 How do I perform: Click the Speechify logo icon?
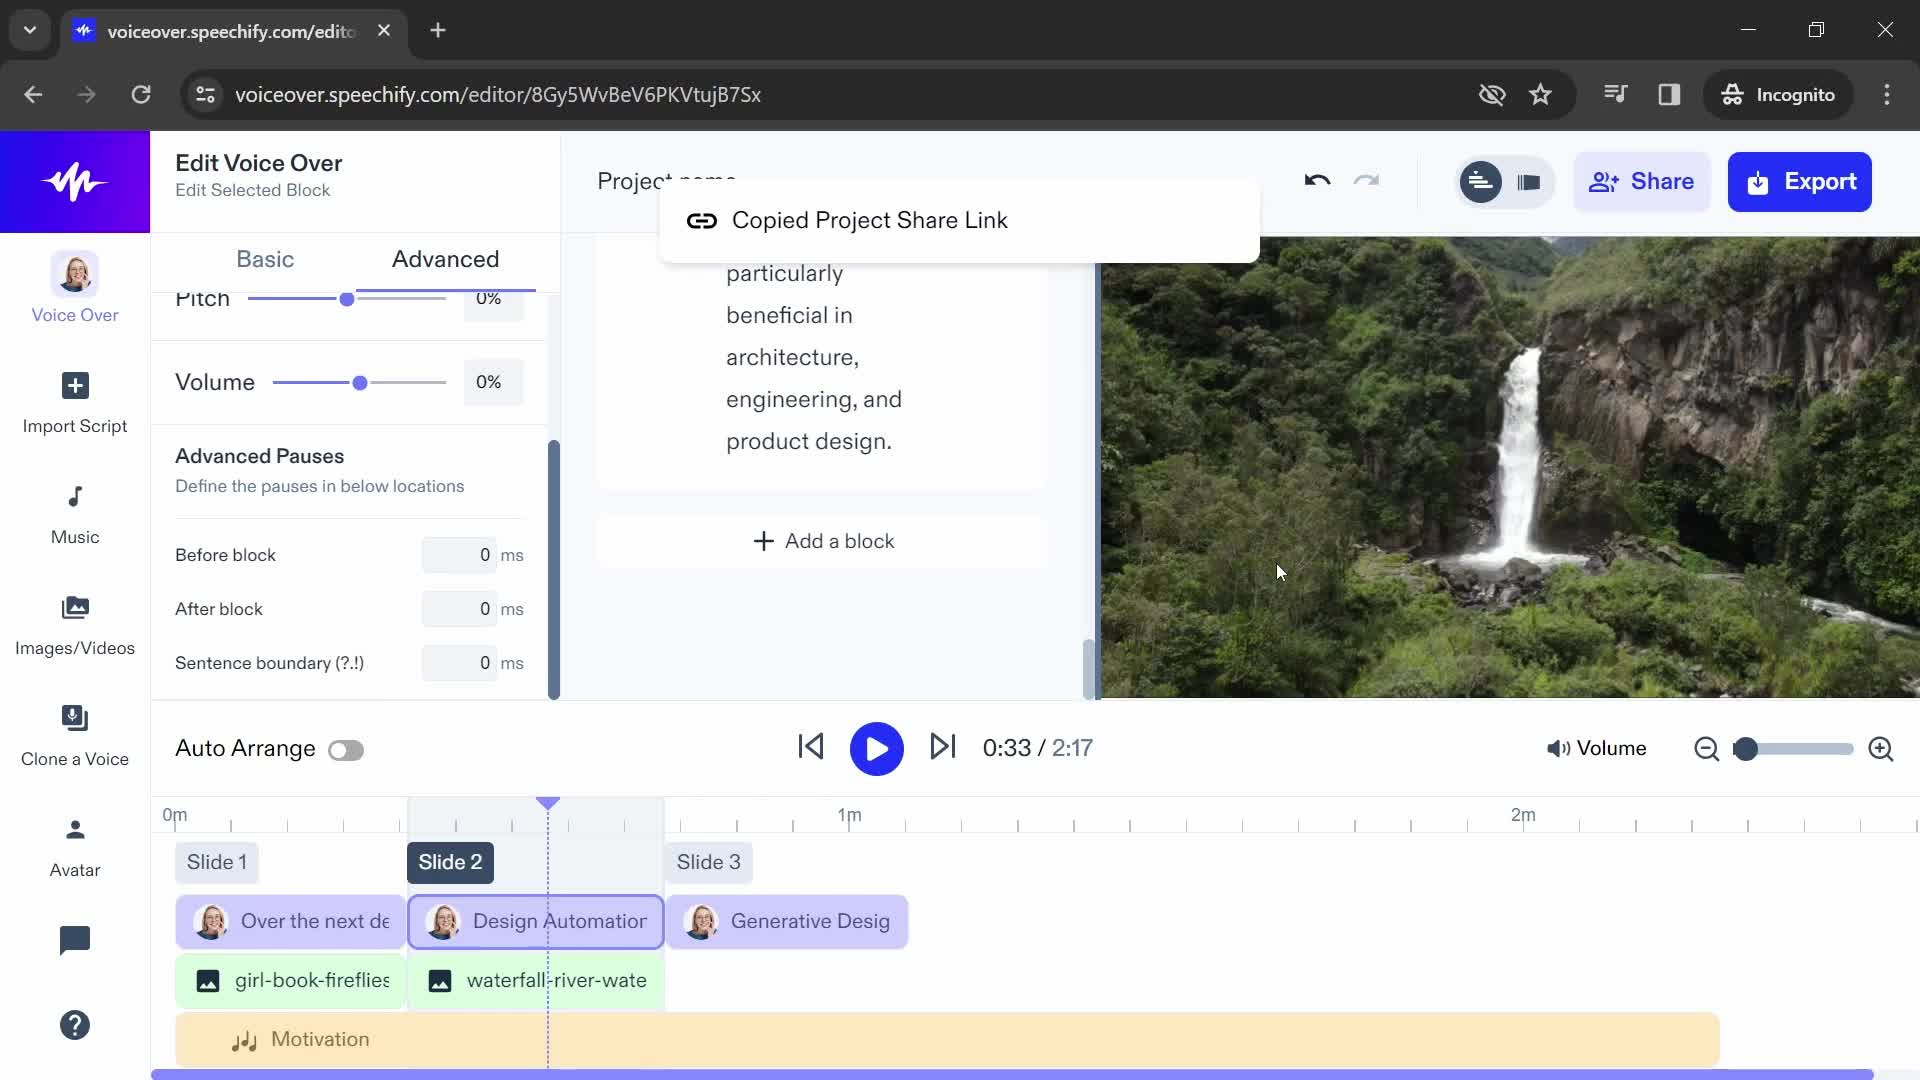tap(75, 182)
